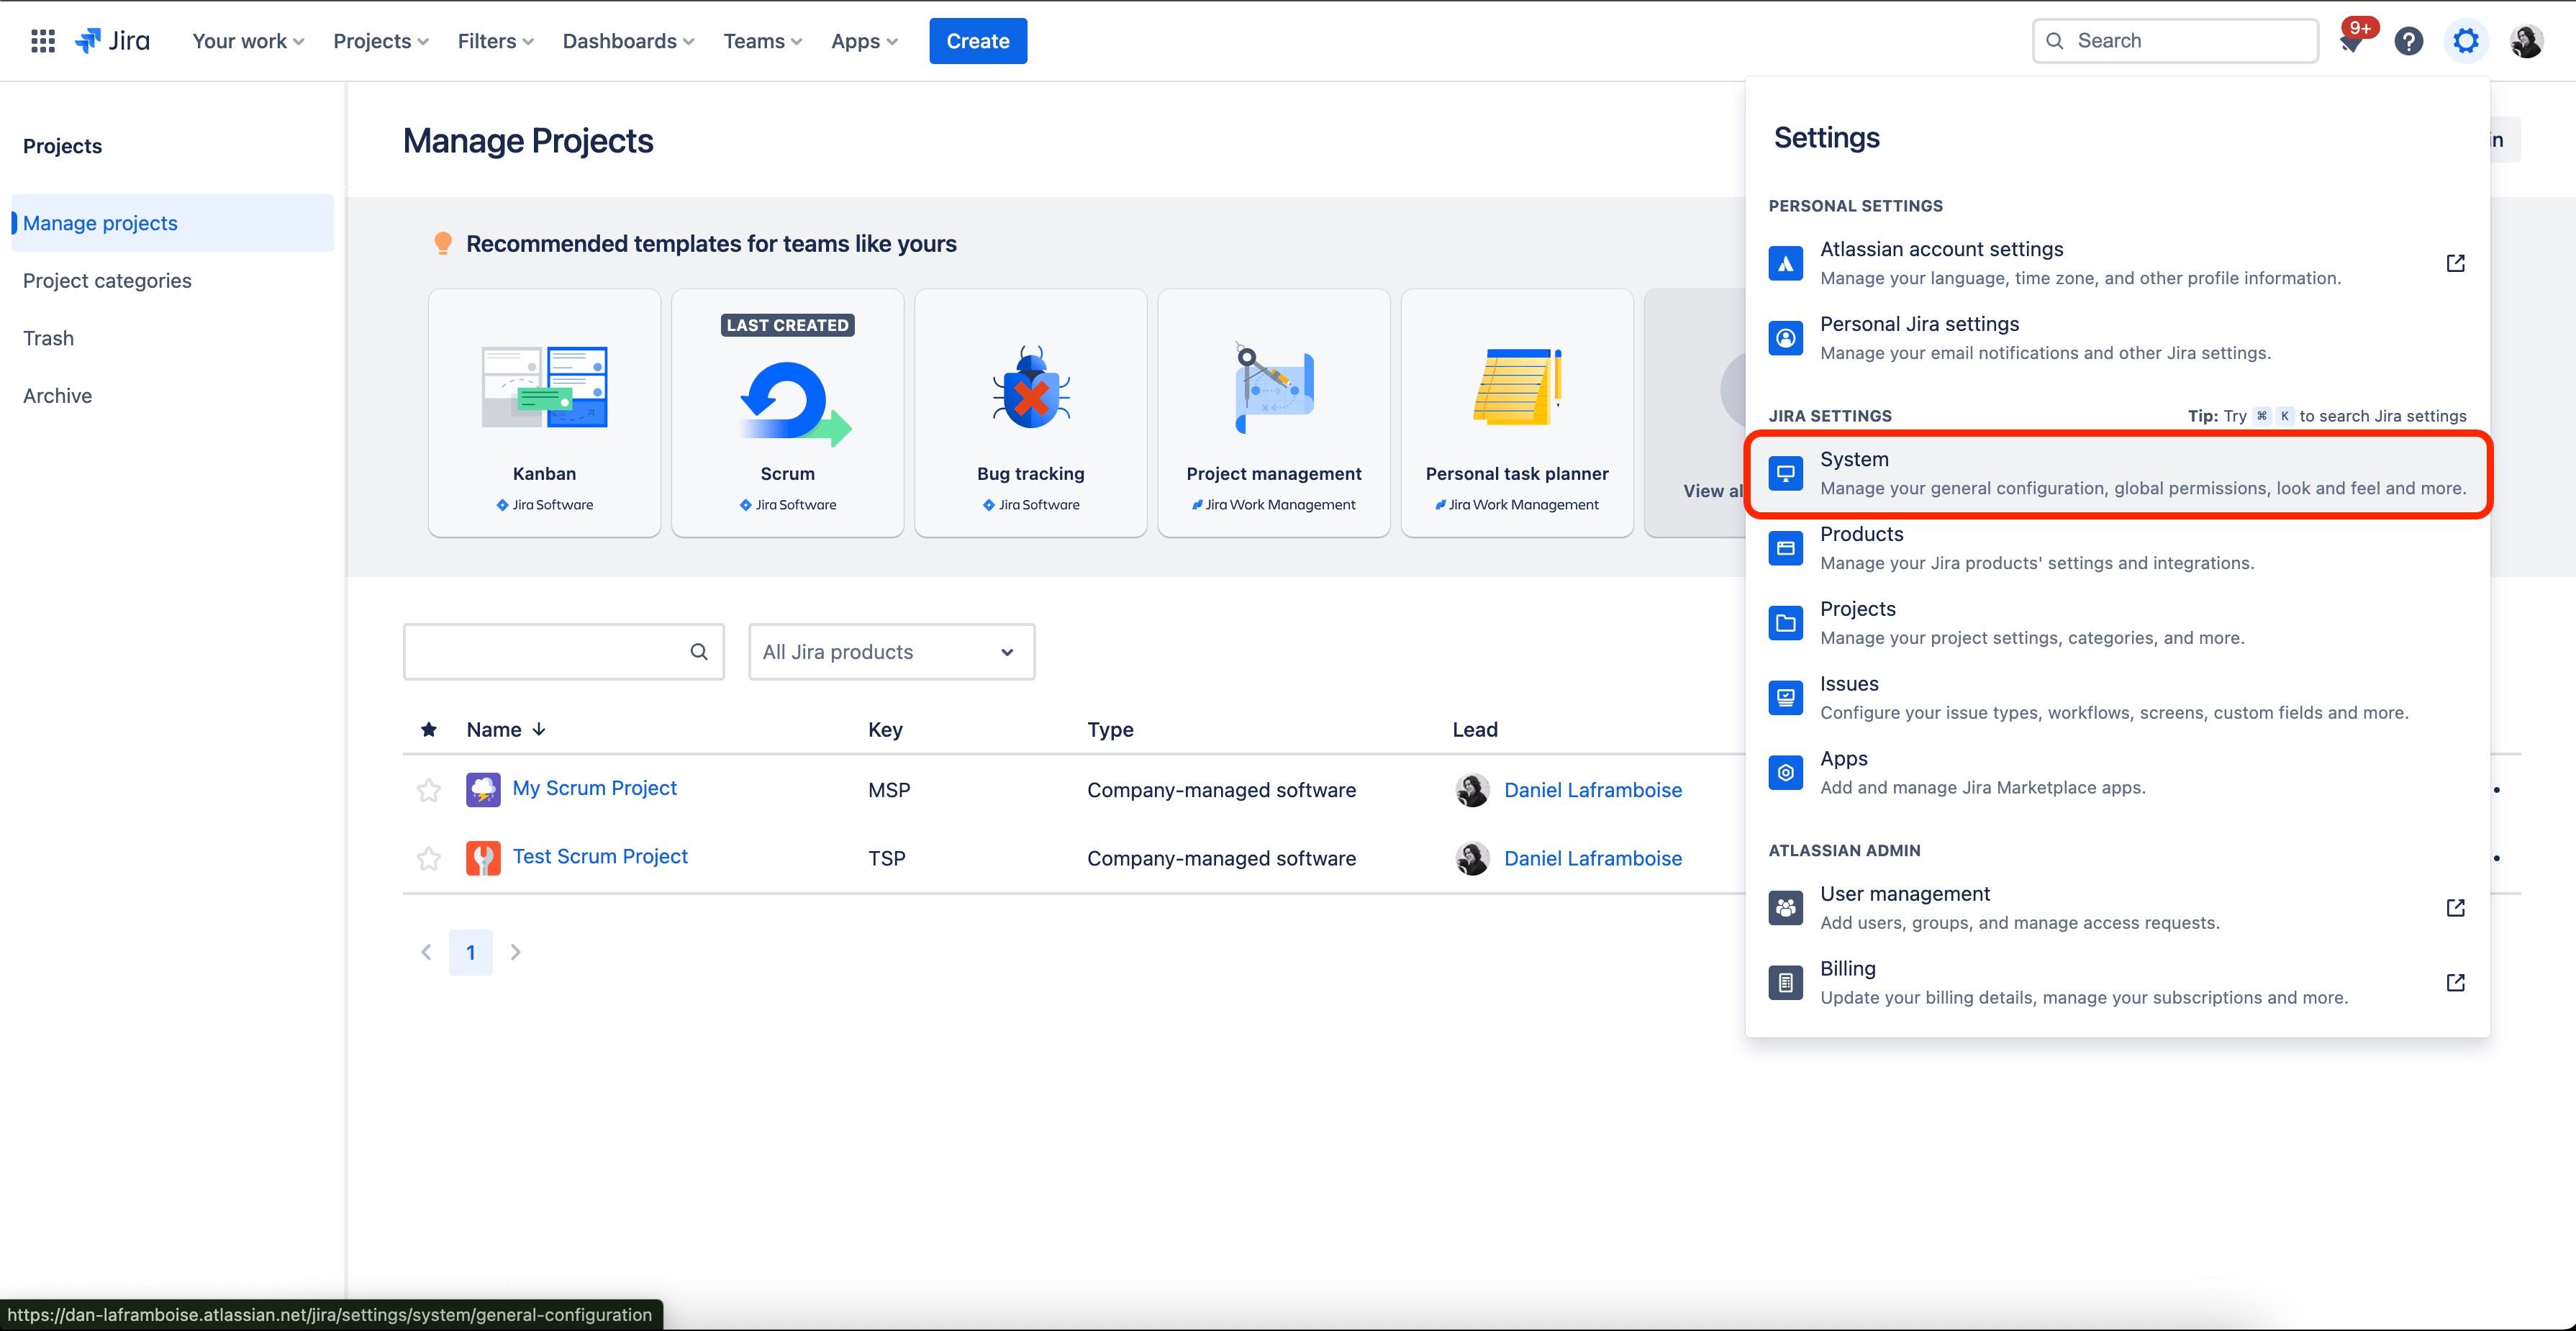The width and height of the screenshot is (2576, 1331).
Task: Click the previous page arrow
Action: click(426, 952)
